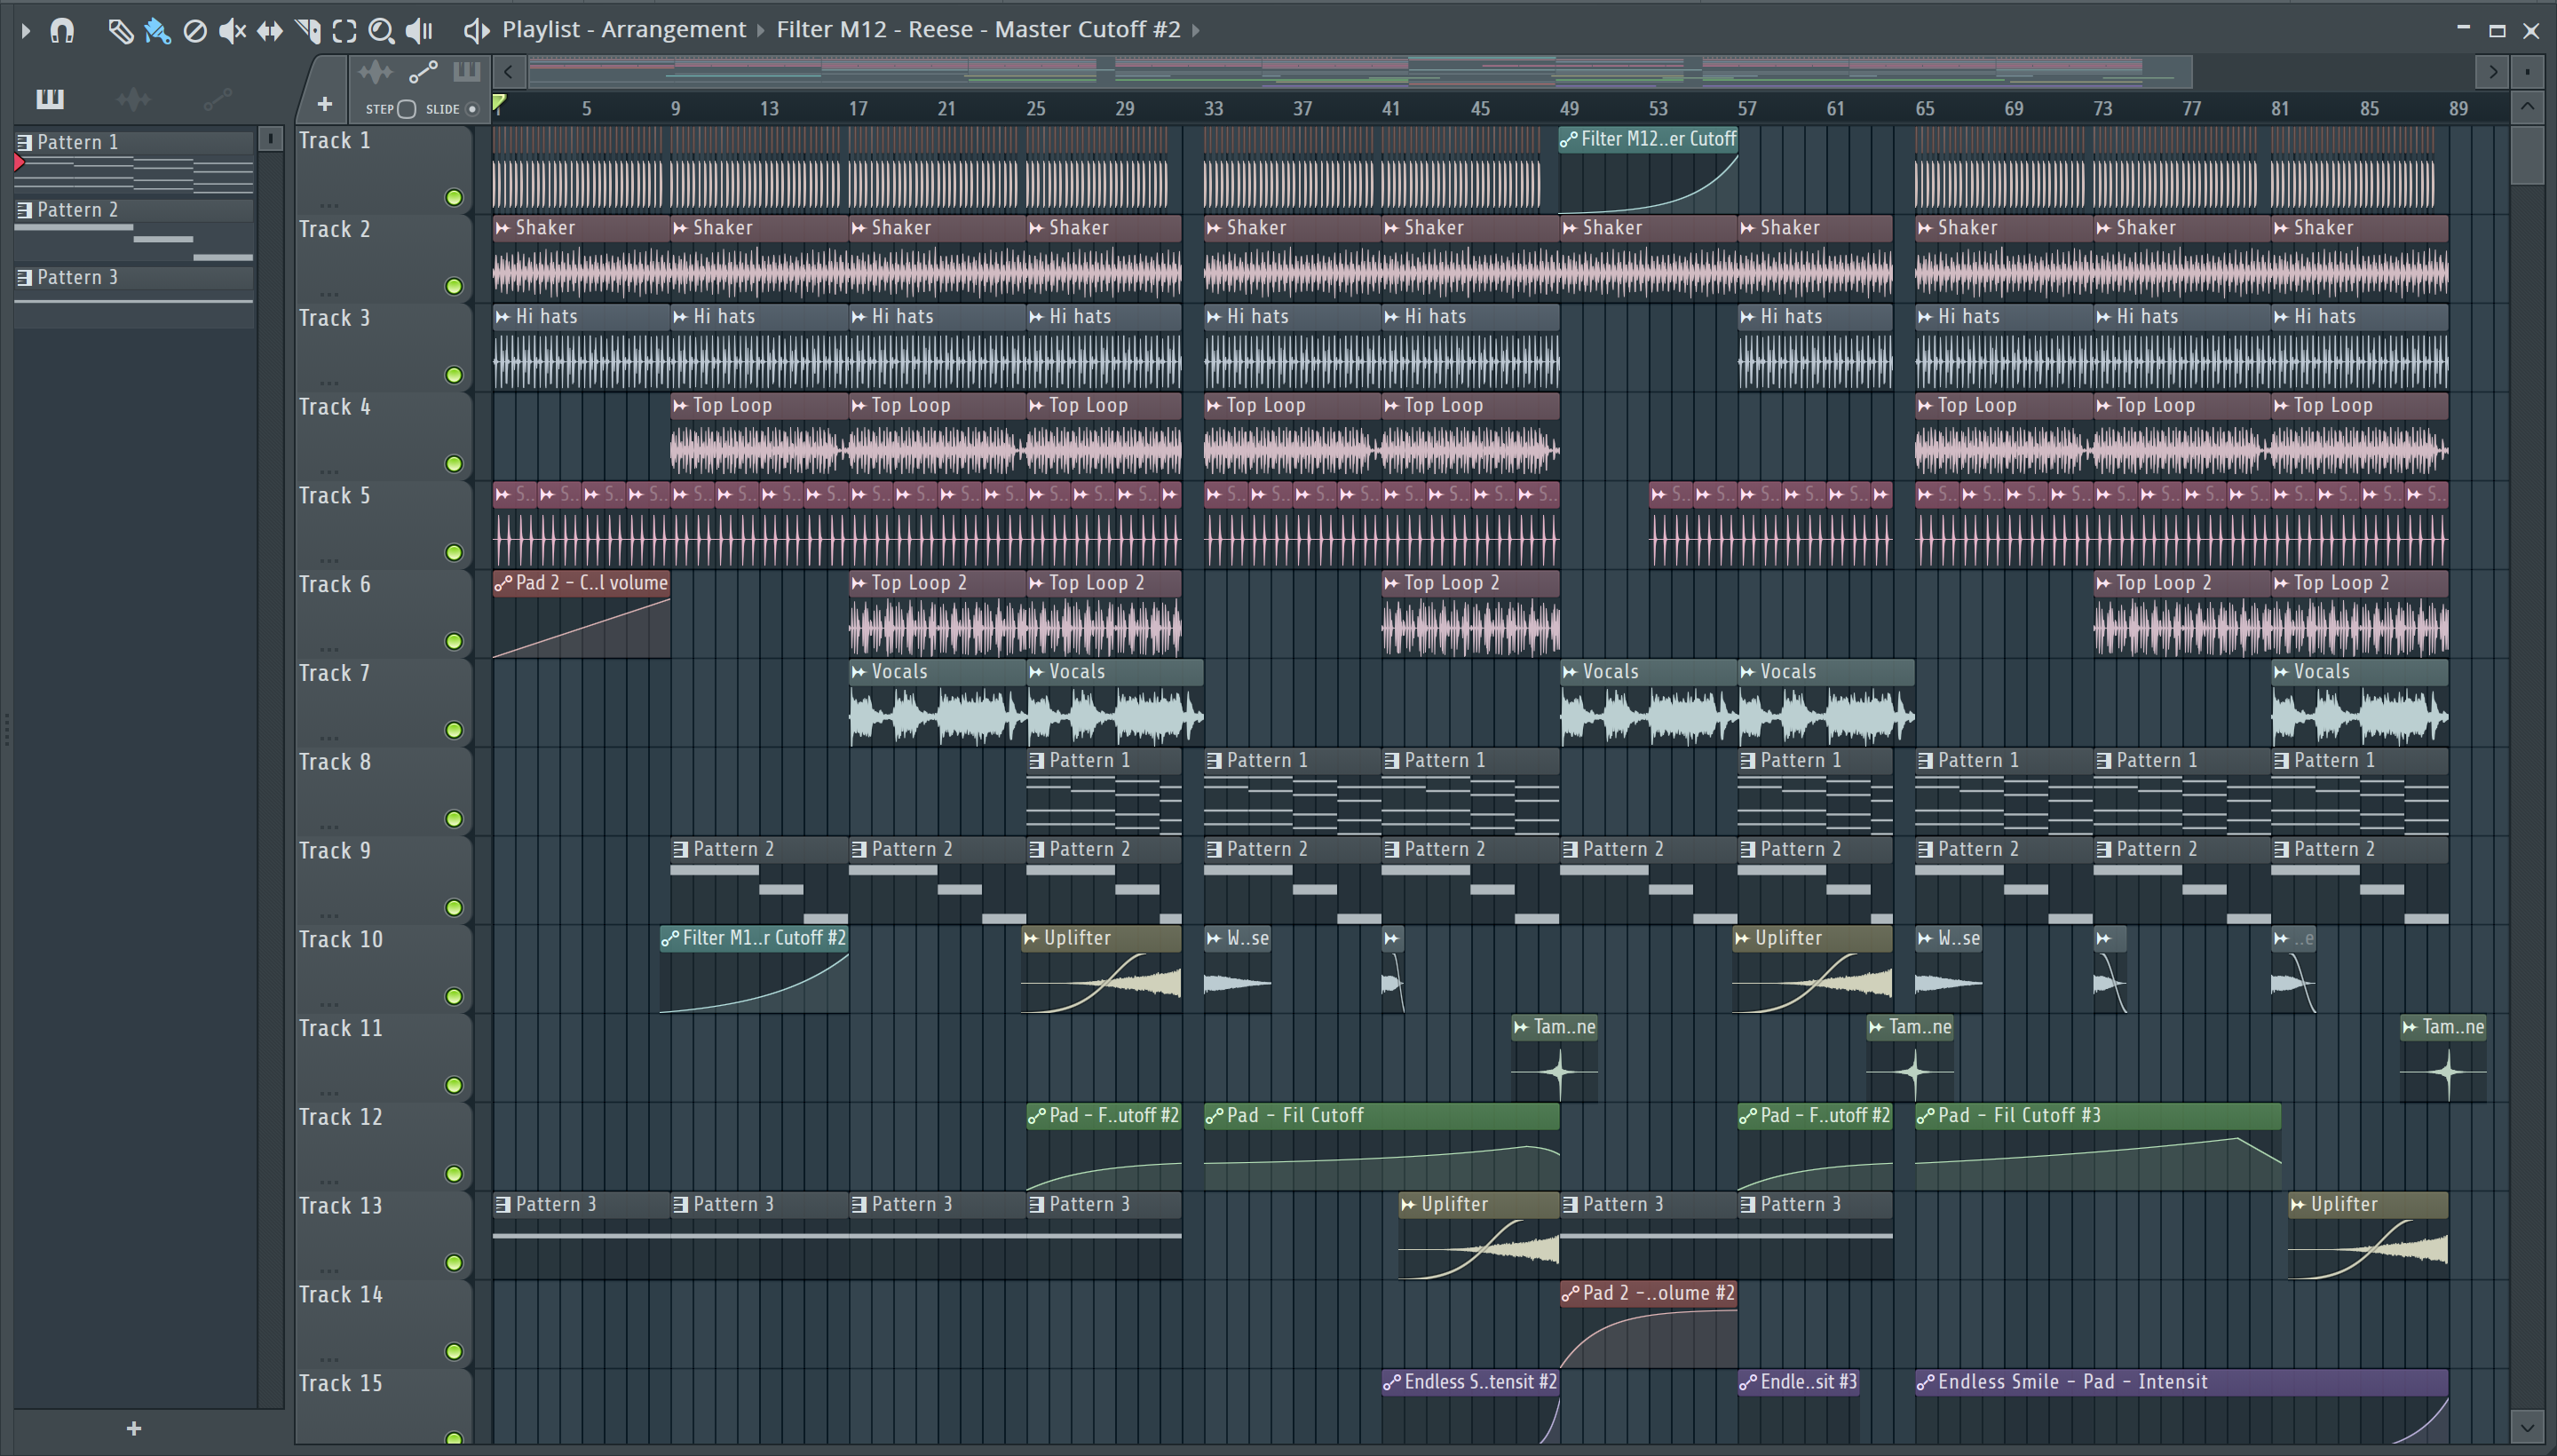Viewport: 2557px width, 1456px height.
Task: Open the Pad - Fil Cutoff clip menu icon
Action: pyautogui.click(x=1215, y=1115)
